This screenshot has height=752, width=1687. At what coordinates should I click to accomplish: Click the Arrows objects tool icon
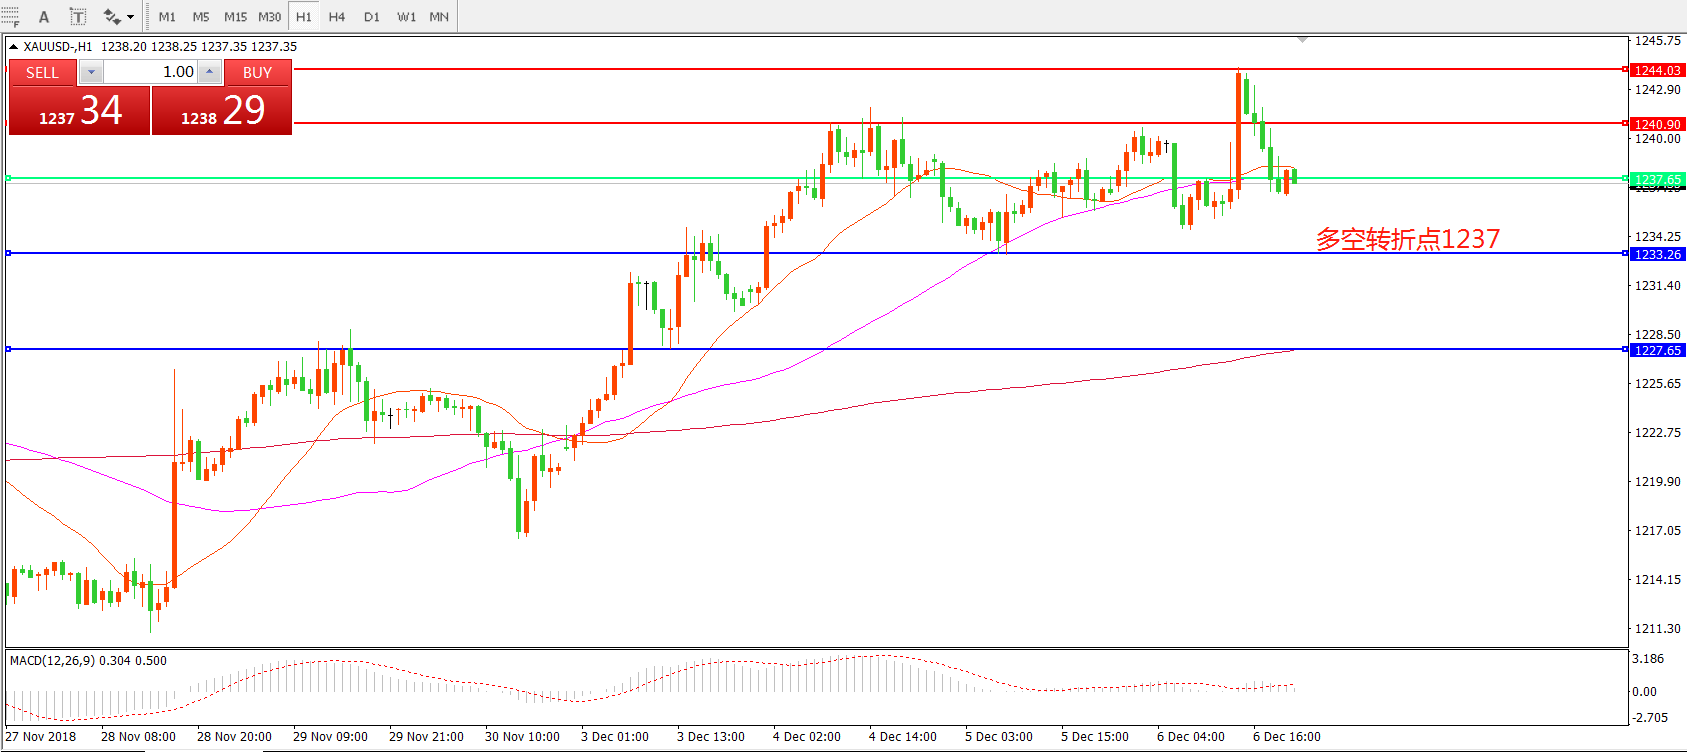(111, 17)
